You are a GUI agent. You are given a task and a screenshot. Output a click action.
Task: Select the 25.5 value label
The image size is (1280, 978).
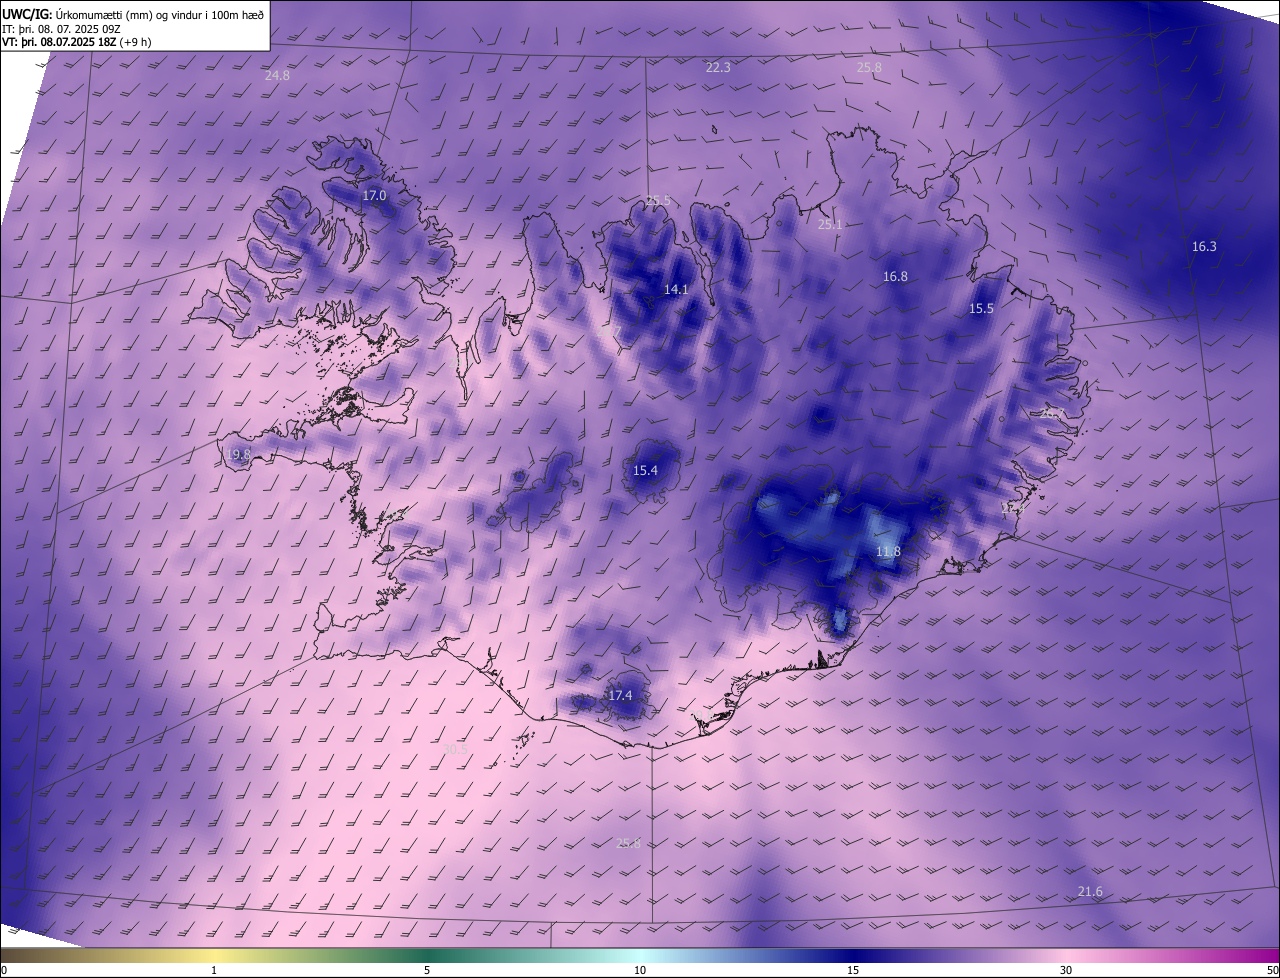[x=657, y=201]
